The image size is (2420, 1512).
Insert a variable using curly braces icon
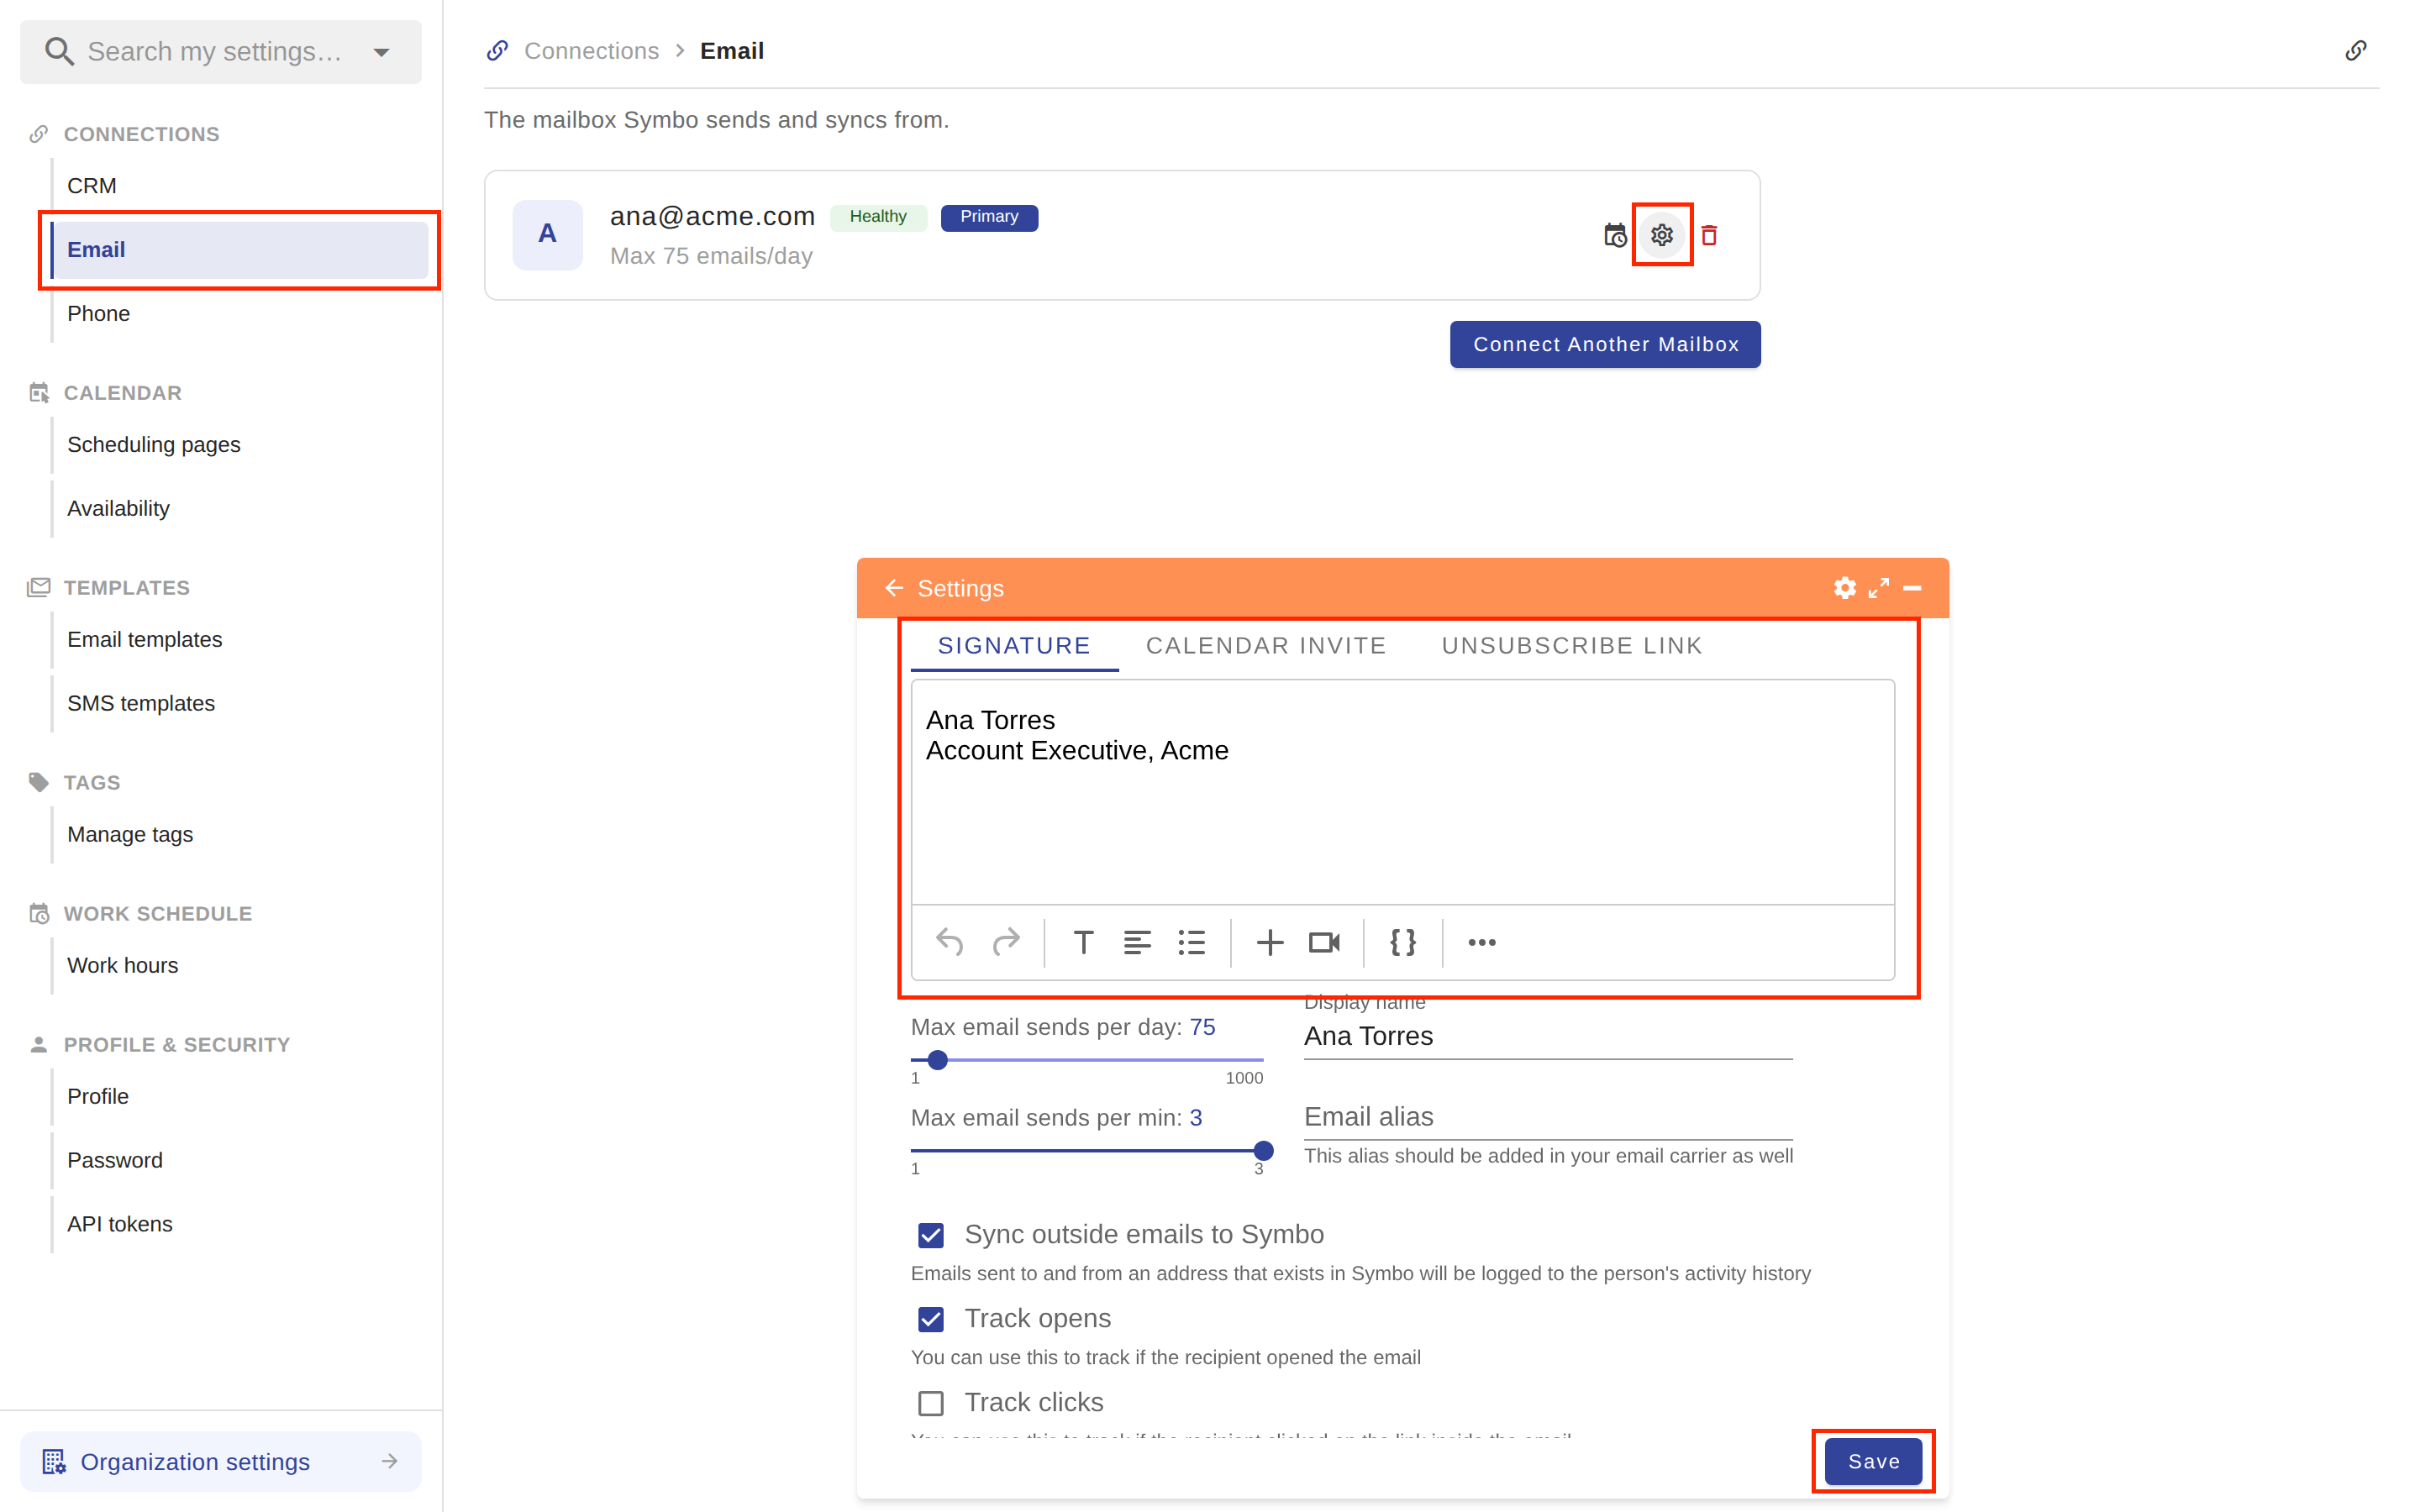(1402, 942)
